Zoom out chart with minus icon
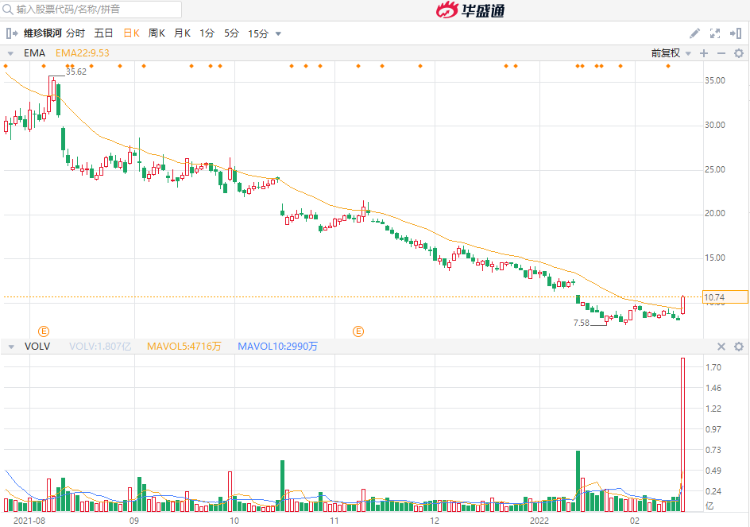This screenshot has height=527, width=750. tap(720, 52)
